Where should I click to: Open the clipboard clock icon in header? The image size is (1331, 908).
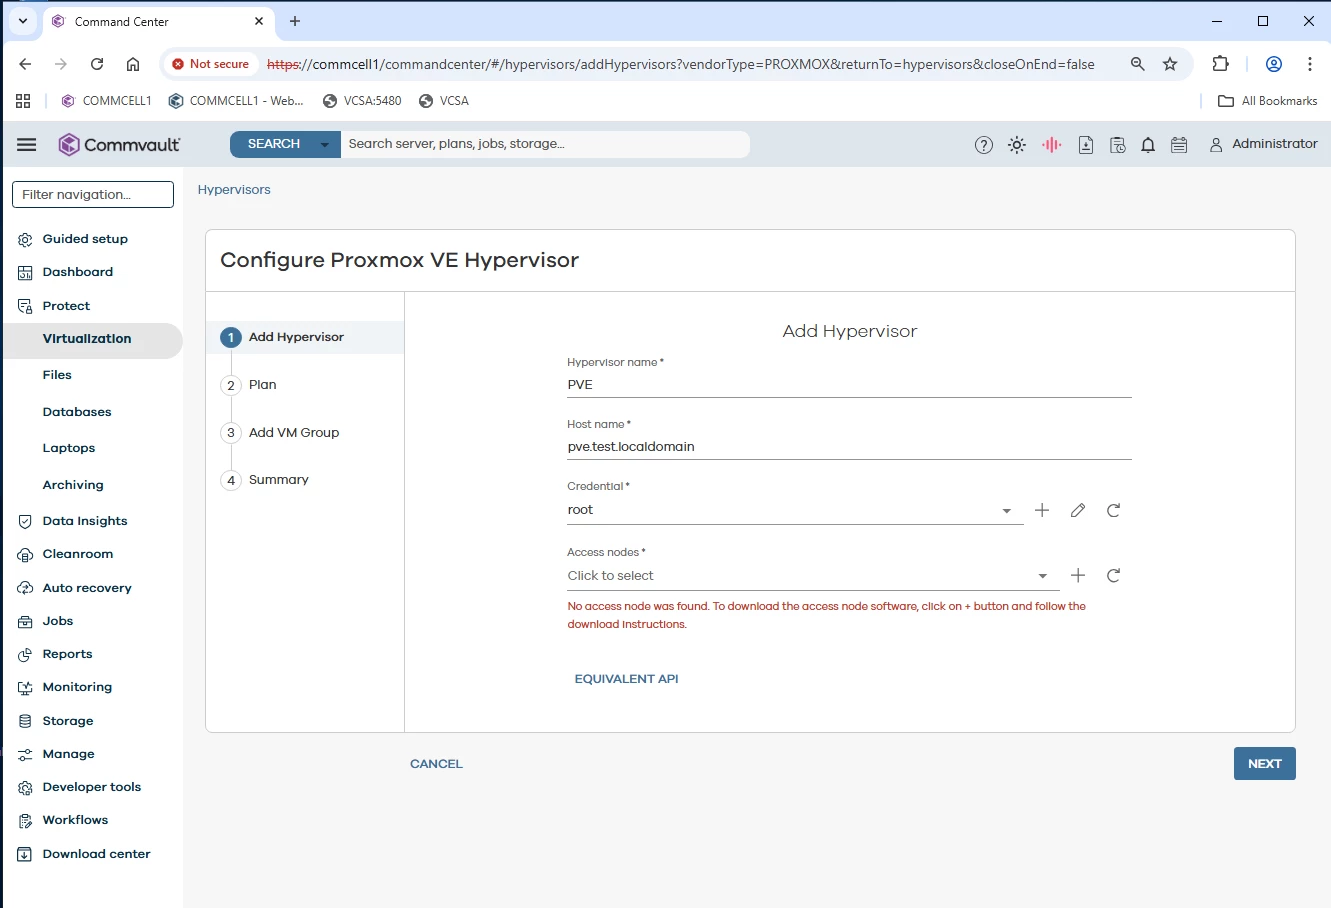[x=1118, y=145]
